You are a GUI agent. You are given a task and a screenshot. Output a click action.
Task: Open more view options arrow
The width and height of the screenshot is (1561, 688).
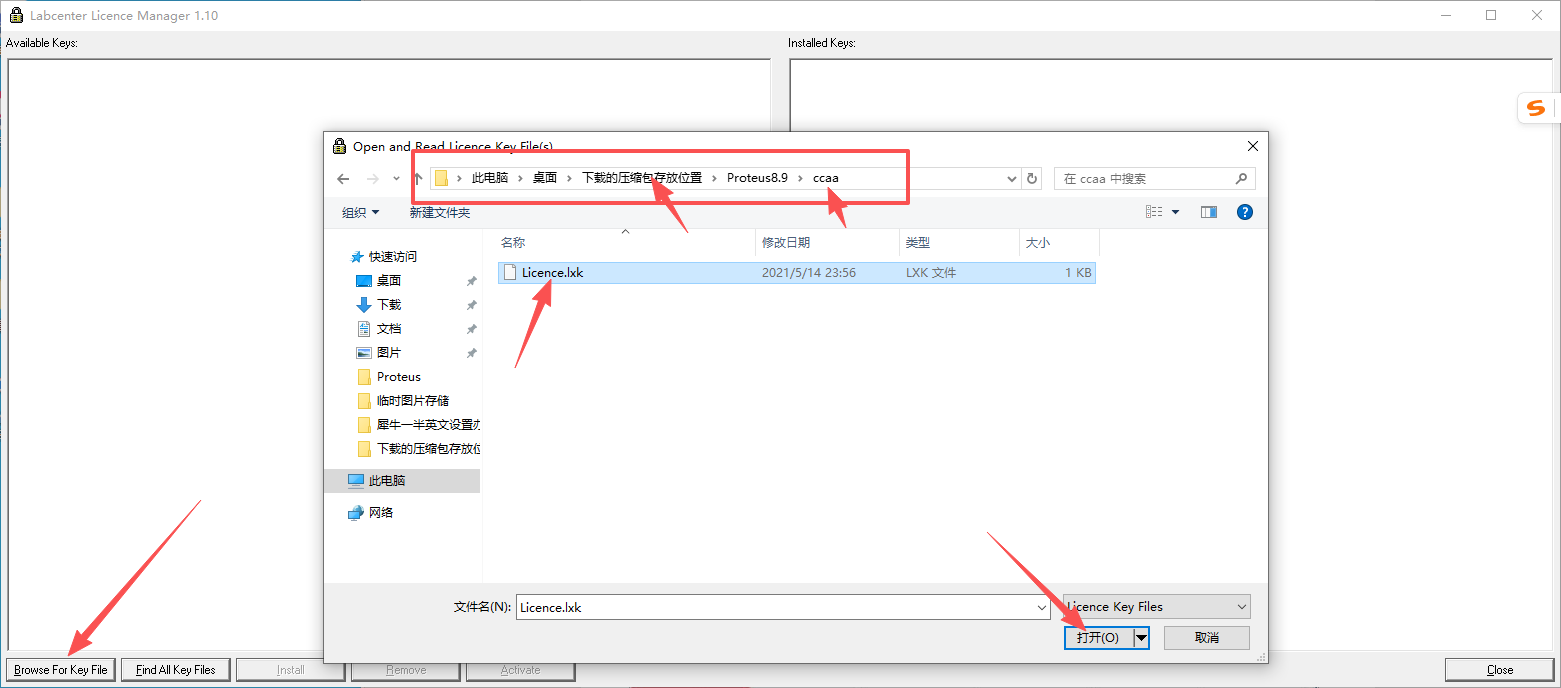pyautogui.click(x=1176, y=212)
